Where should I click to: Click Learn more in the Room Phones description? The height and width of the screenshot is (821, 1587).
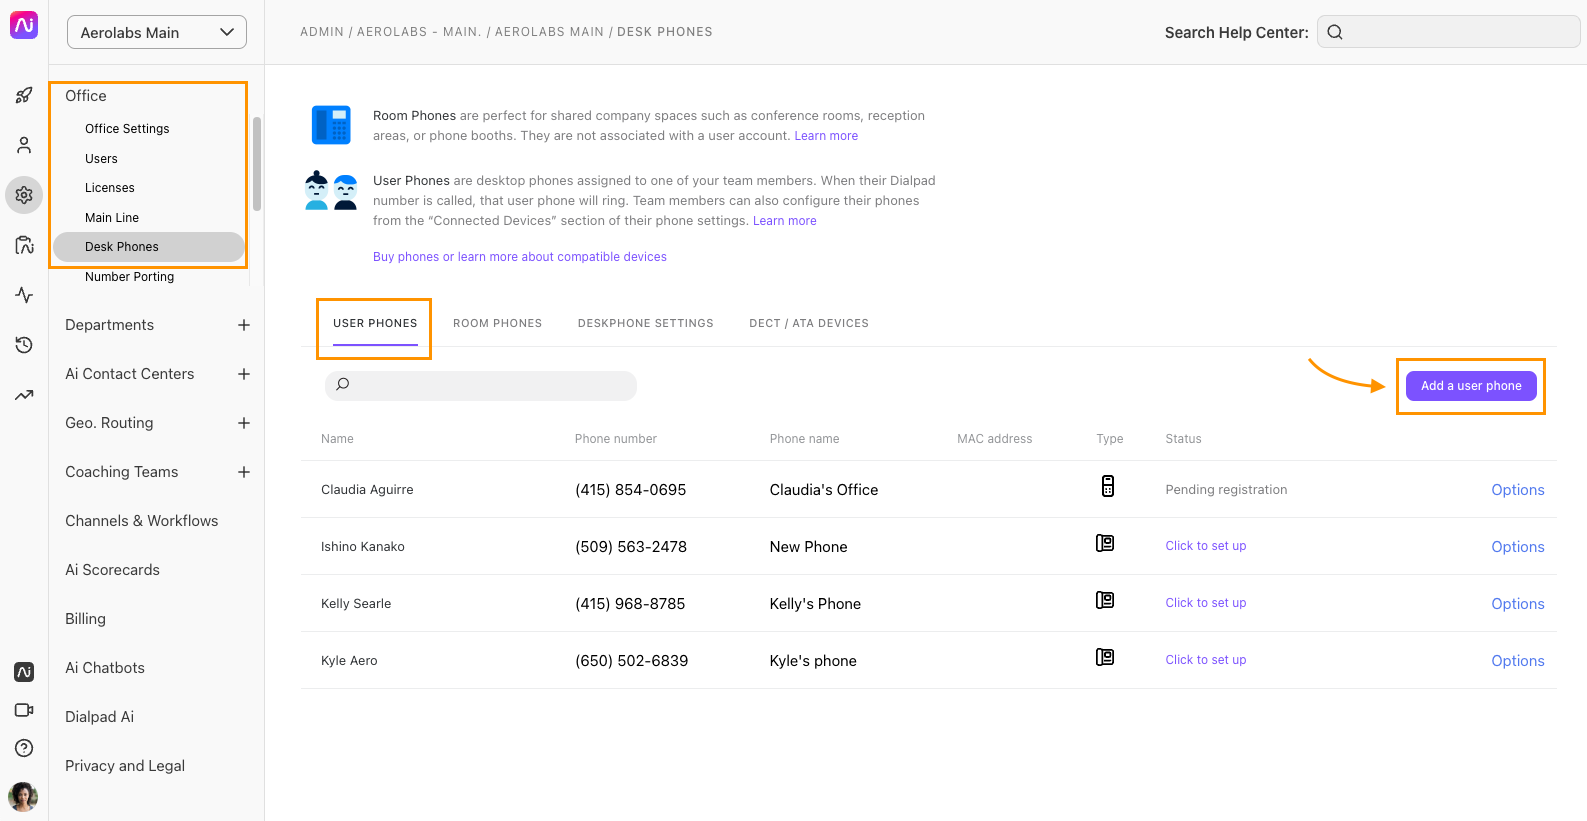(x=826, y=136)
